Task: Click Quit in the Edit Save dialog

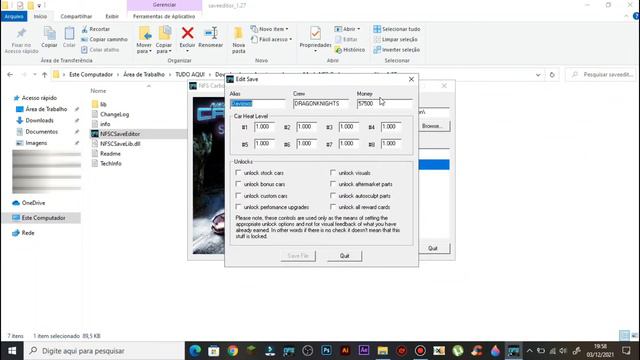Action: click(x=344, y=256)
